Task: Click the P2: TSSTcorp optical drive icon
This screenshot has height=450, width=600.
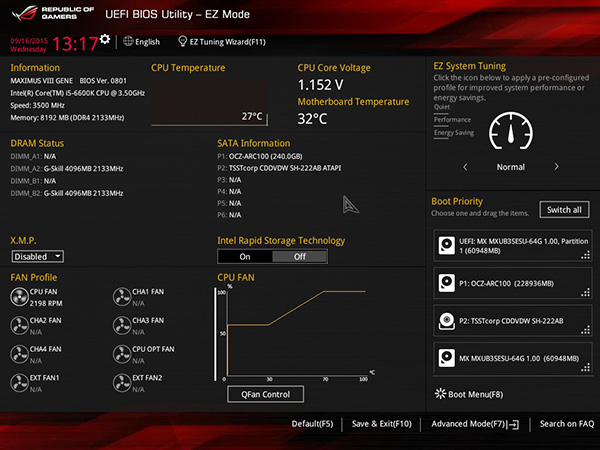Action: (447, 321)
